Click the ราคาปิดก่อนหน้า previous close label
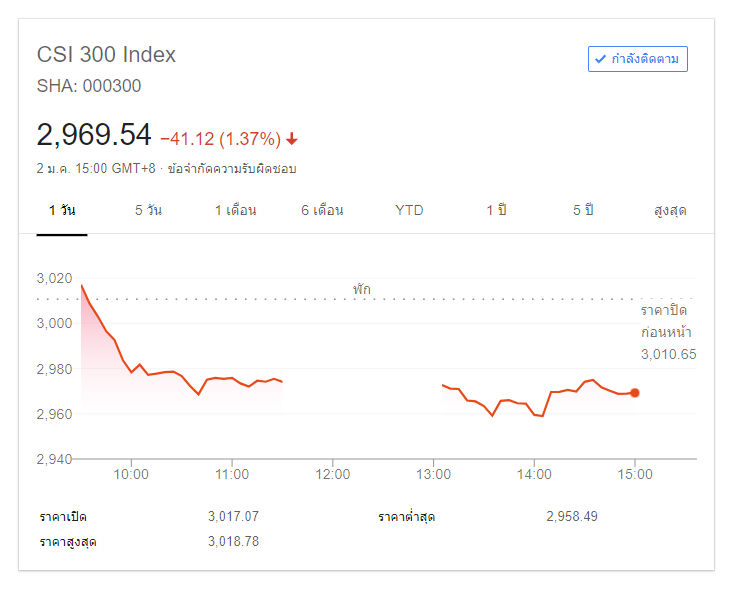732x592 pixels. [x=668, y=321]
